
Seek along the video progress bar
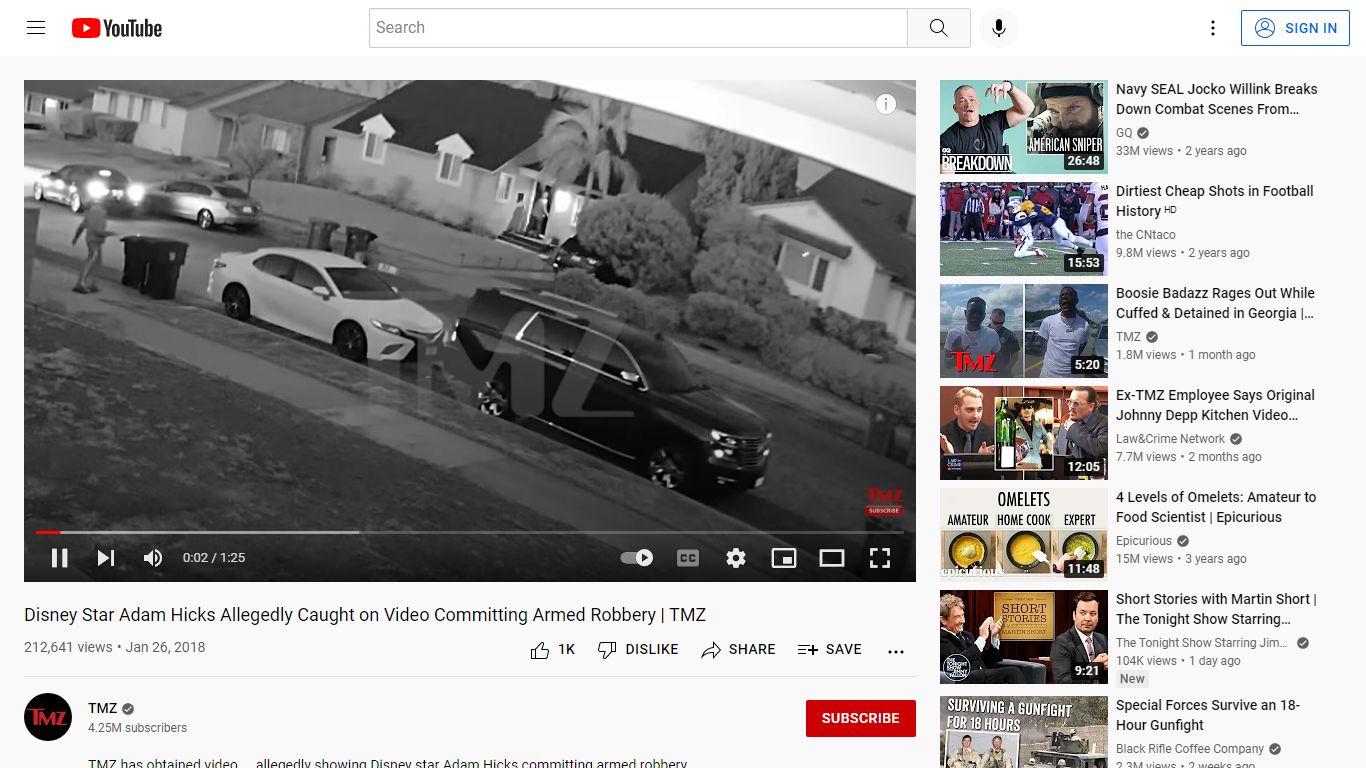click(x=470, y=532)
